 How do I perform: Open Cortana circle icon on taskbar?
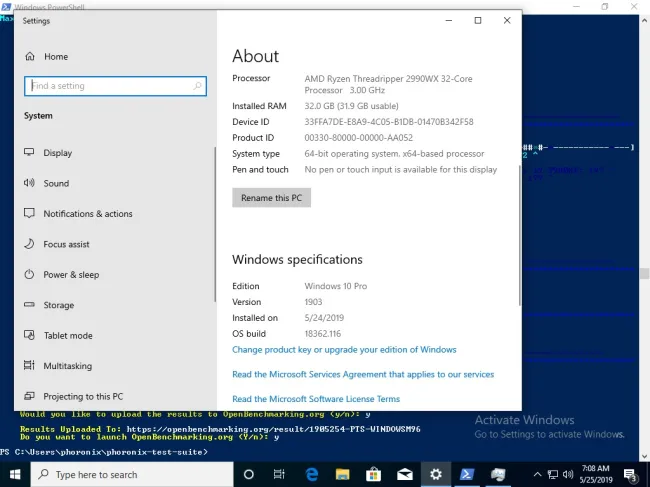tap(248, 474)
